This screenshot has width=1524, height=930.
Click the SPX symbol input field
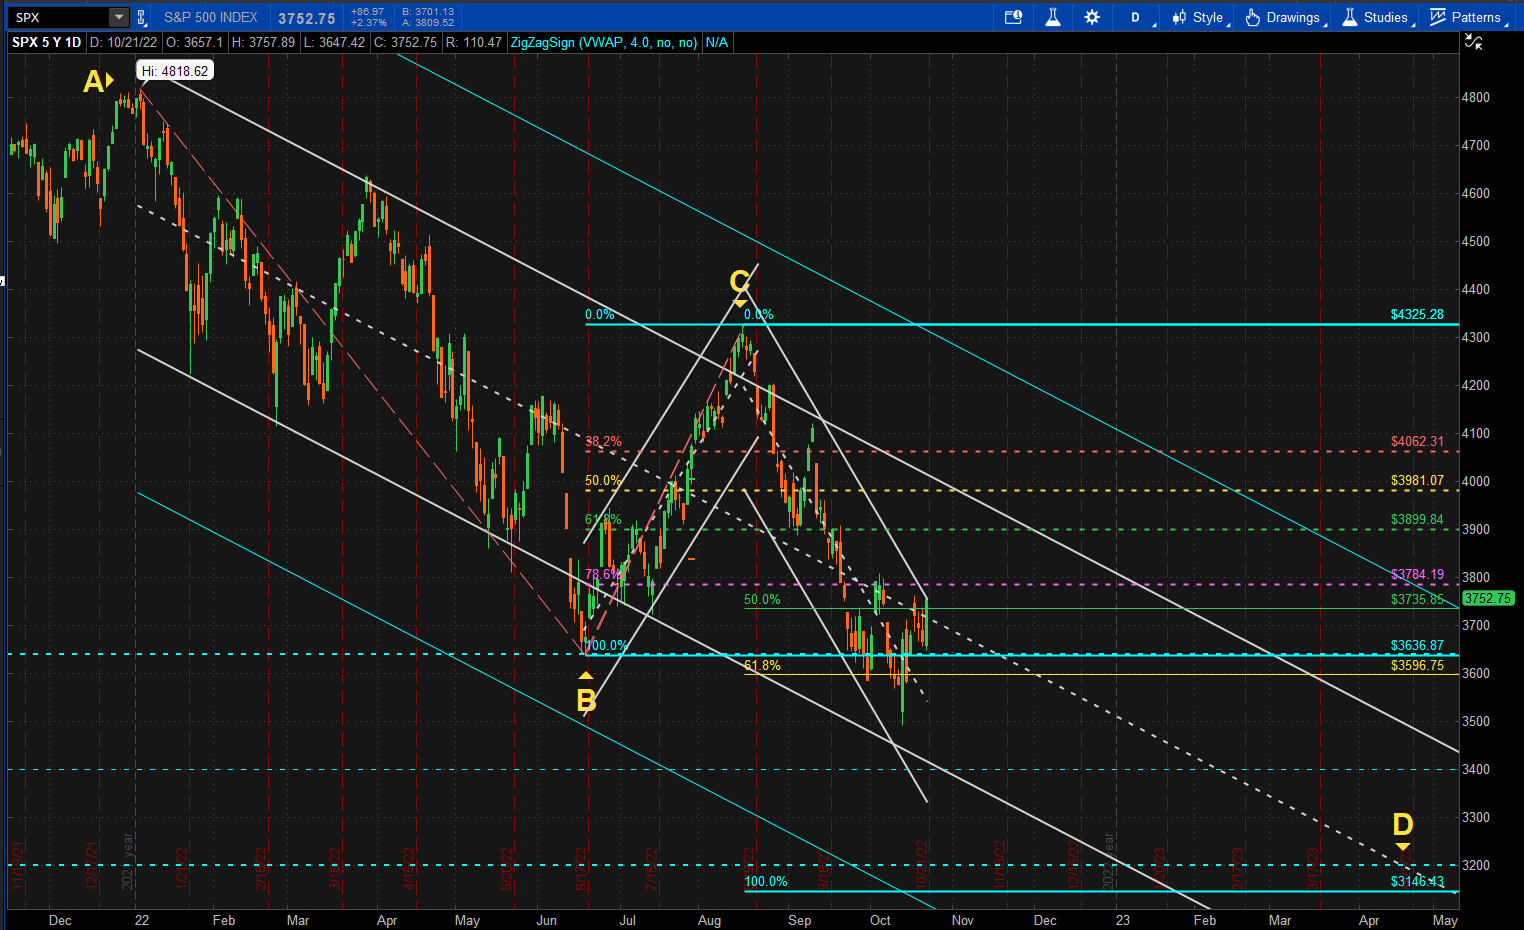pyautogui.click(x=59, y=17)
